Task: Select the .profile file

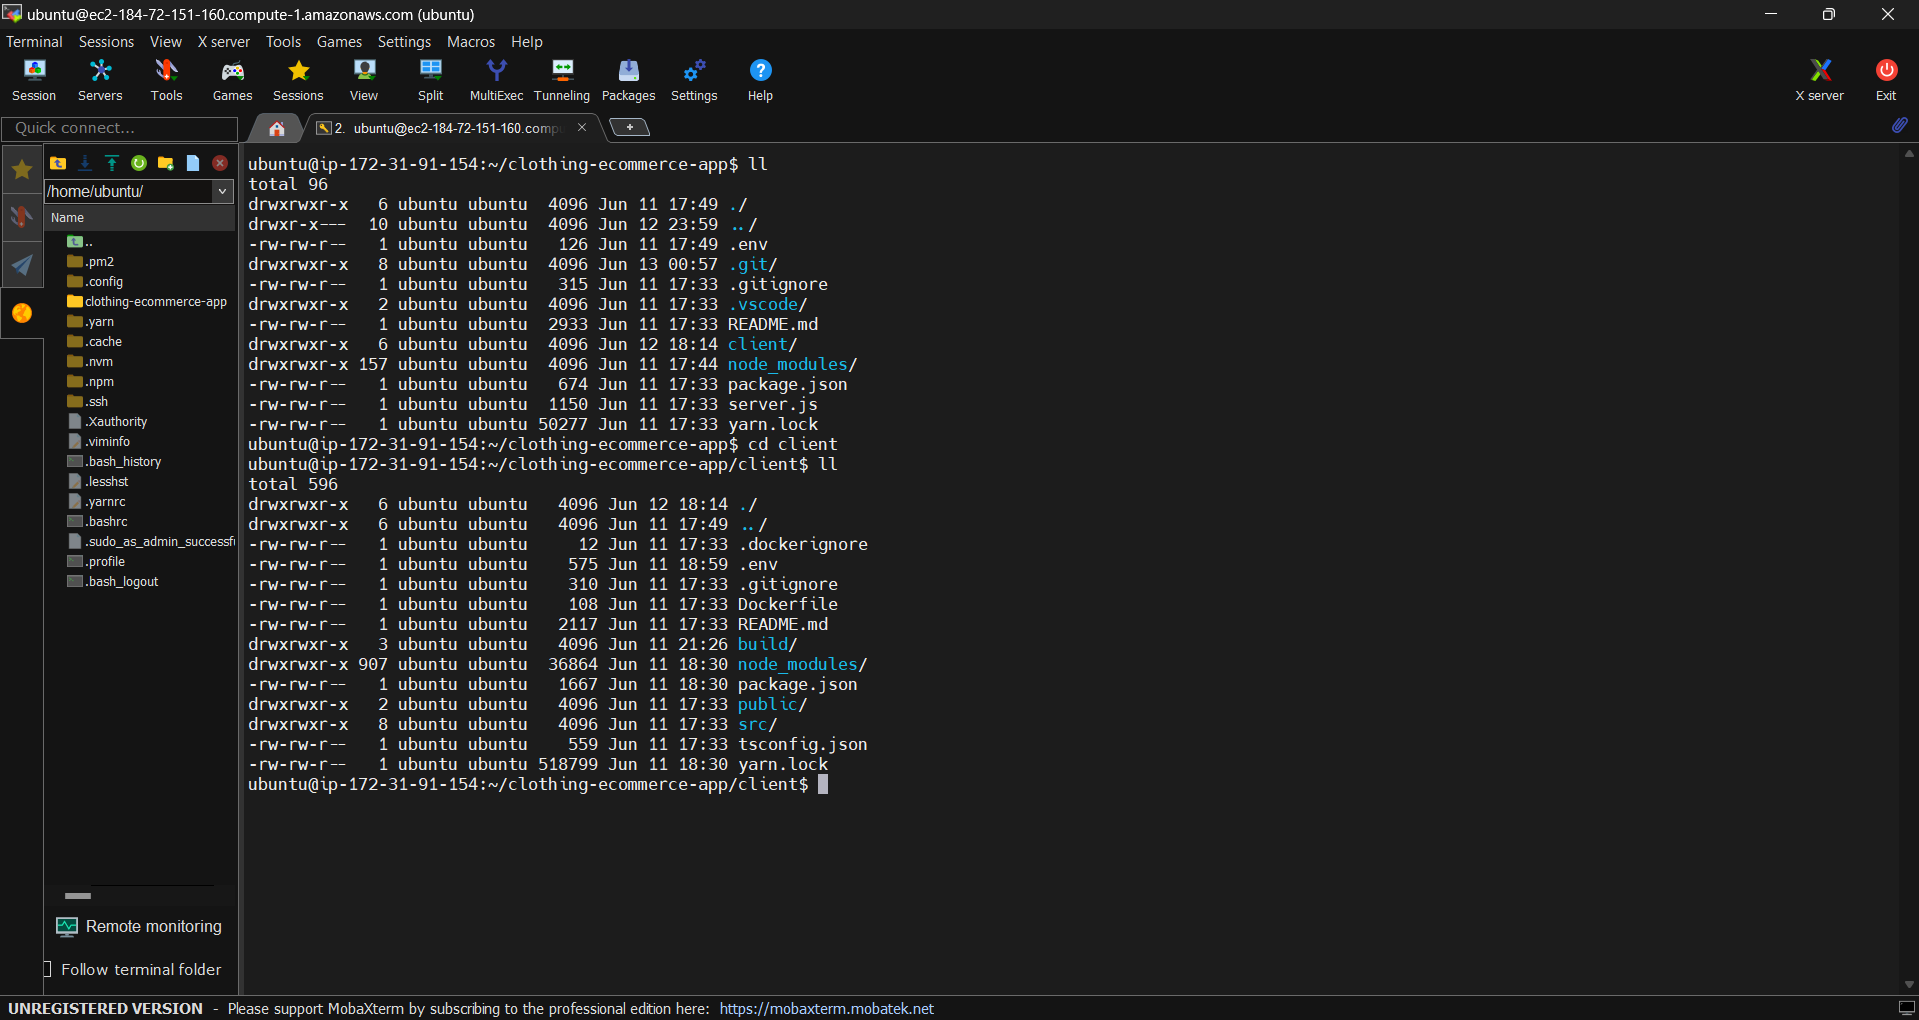Action: 96,561
